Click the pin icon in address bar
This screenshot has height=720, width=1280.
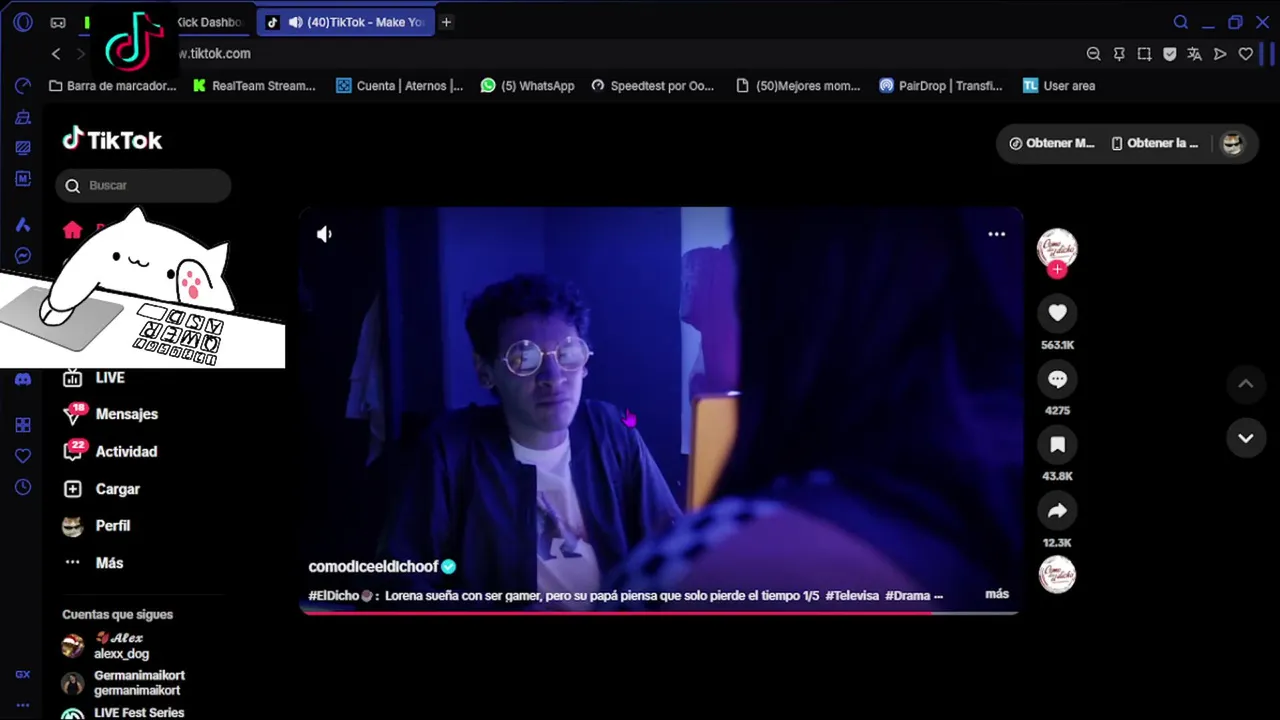point(1119,54)
